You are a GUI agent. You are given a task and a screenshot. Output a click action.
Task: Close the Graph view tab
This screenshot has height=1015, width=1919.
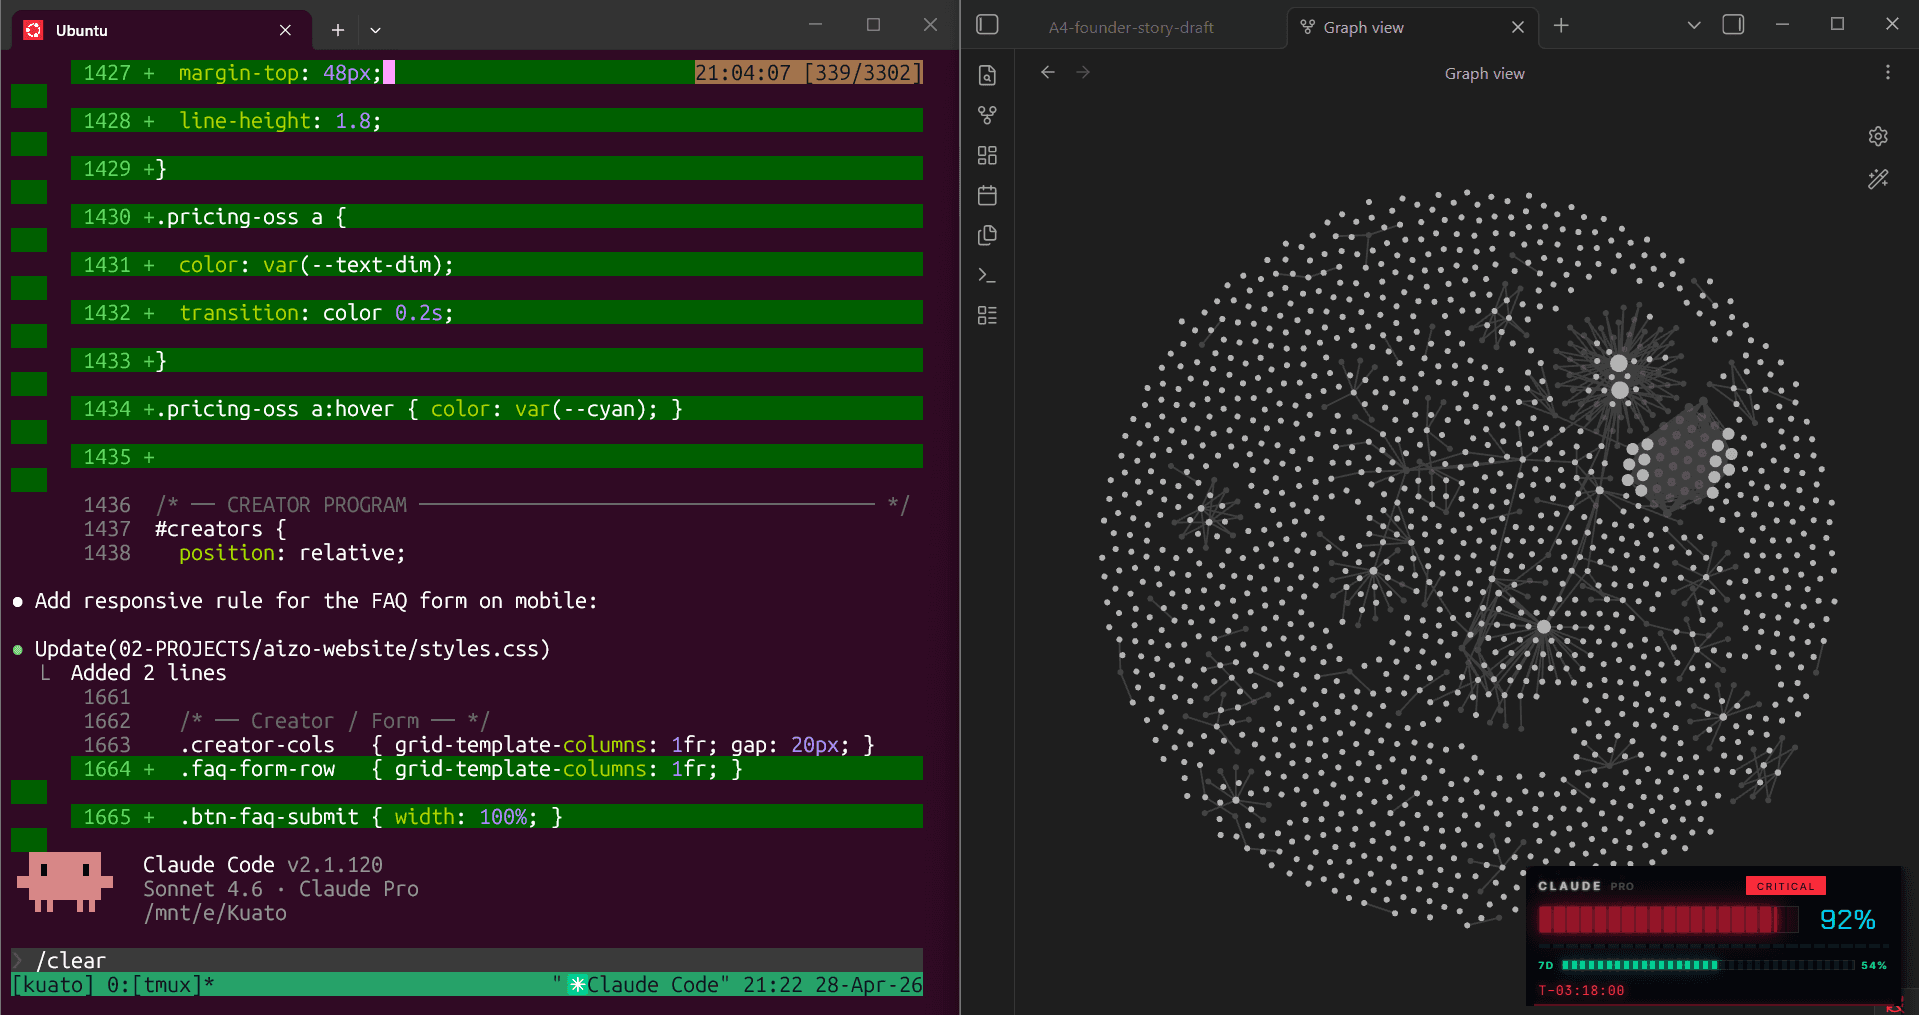(1517, 27)
